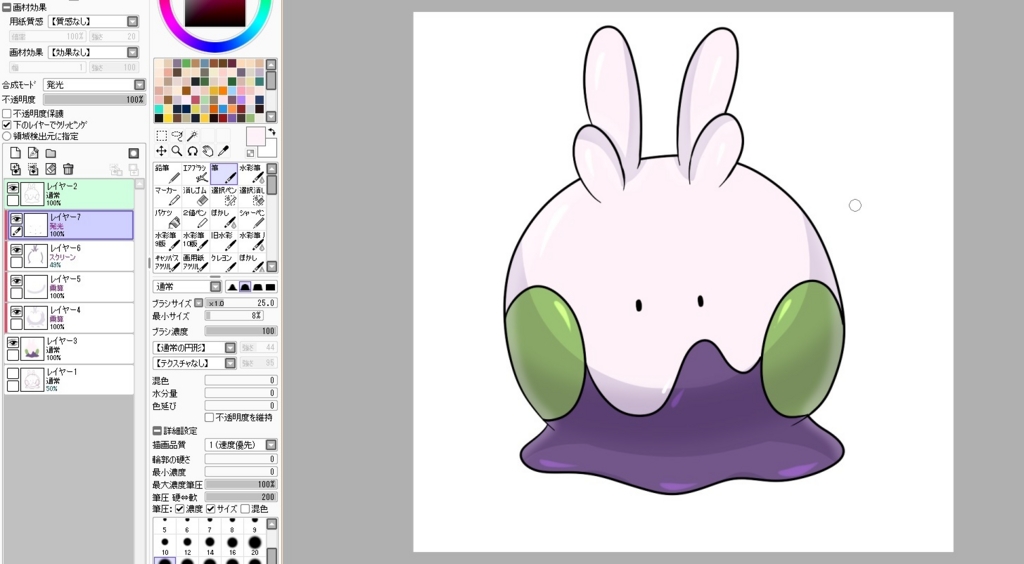Screen dimensions: 1024x564
Task: Select the 水彩筆 watercolor brush
Action: tap(251, 173)
